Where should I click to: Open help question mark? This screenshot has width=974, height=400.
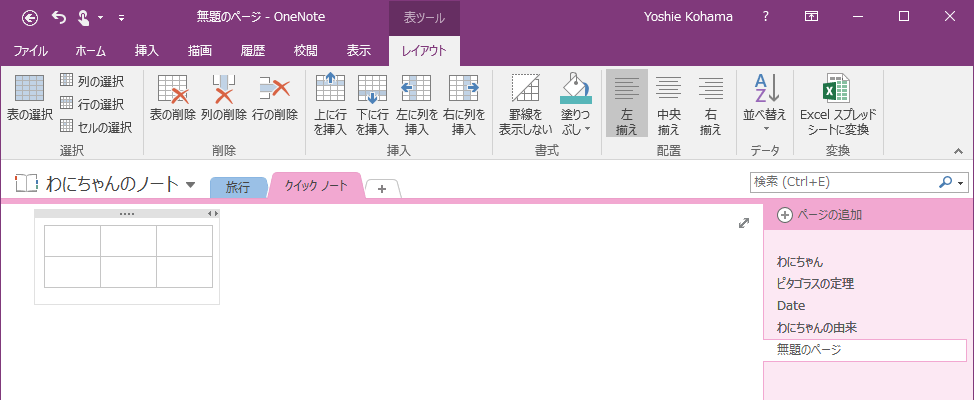click(x=766, y=17)
